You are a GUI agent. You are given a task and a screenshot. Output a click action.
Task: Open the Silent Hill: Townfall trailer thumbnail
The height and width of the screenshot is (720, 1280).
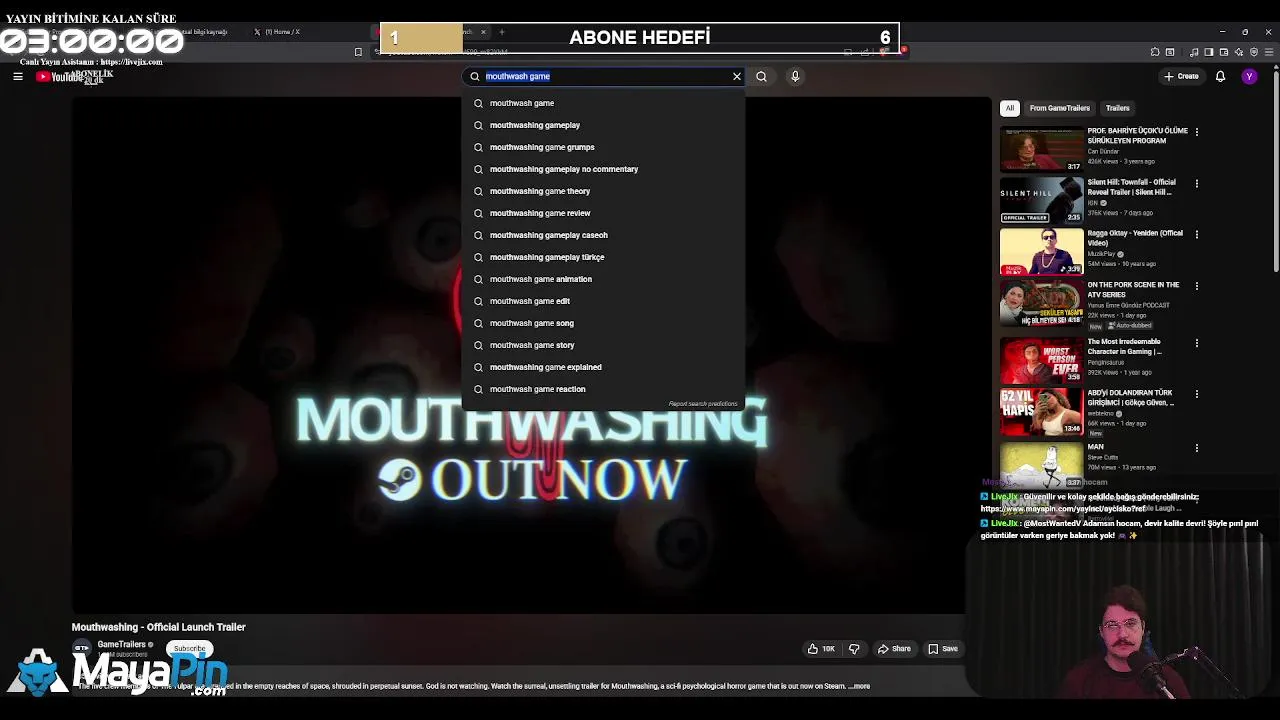(x=1041, y=200)
